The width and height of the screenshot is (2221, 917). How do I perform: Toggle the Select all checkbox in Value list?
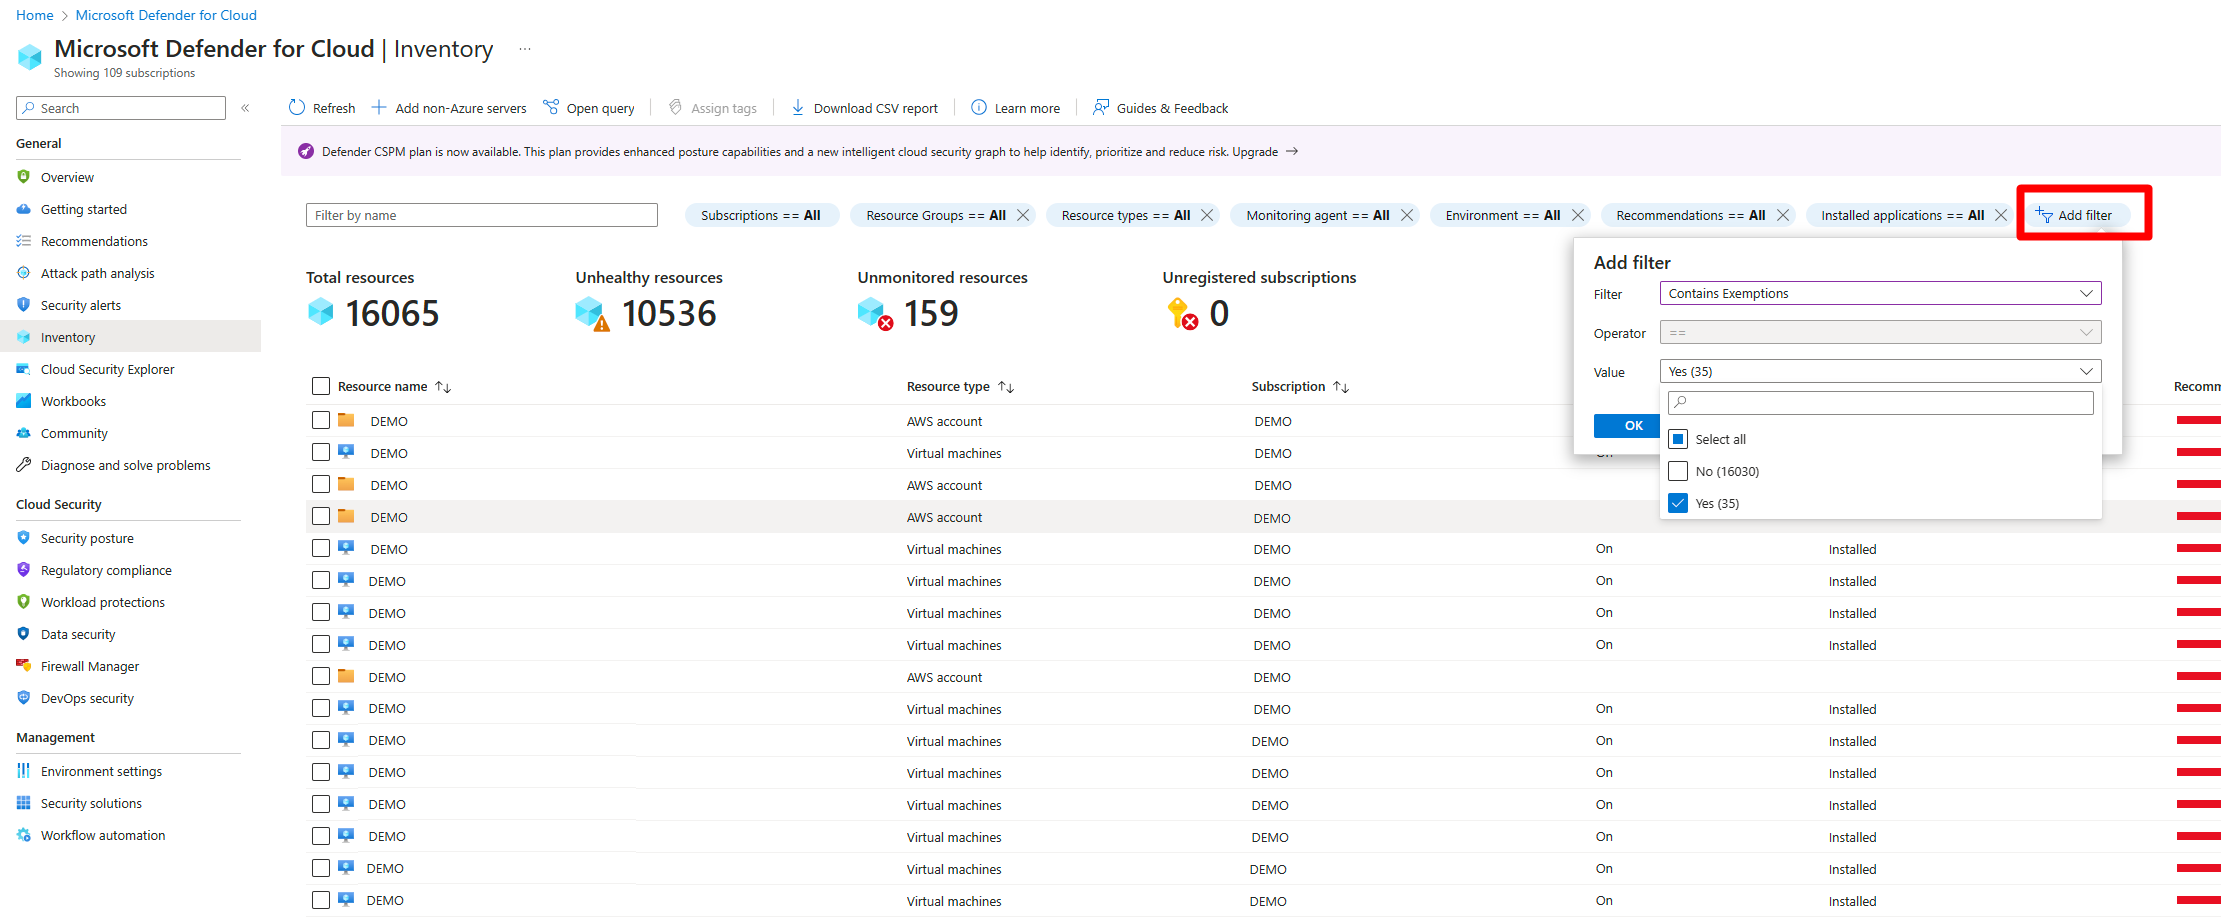tap(1678, 439)
